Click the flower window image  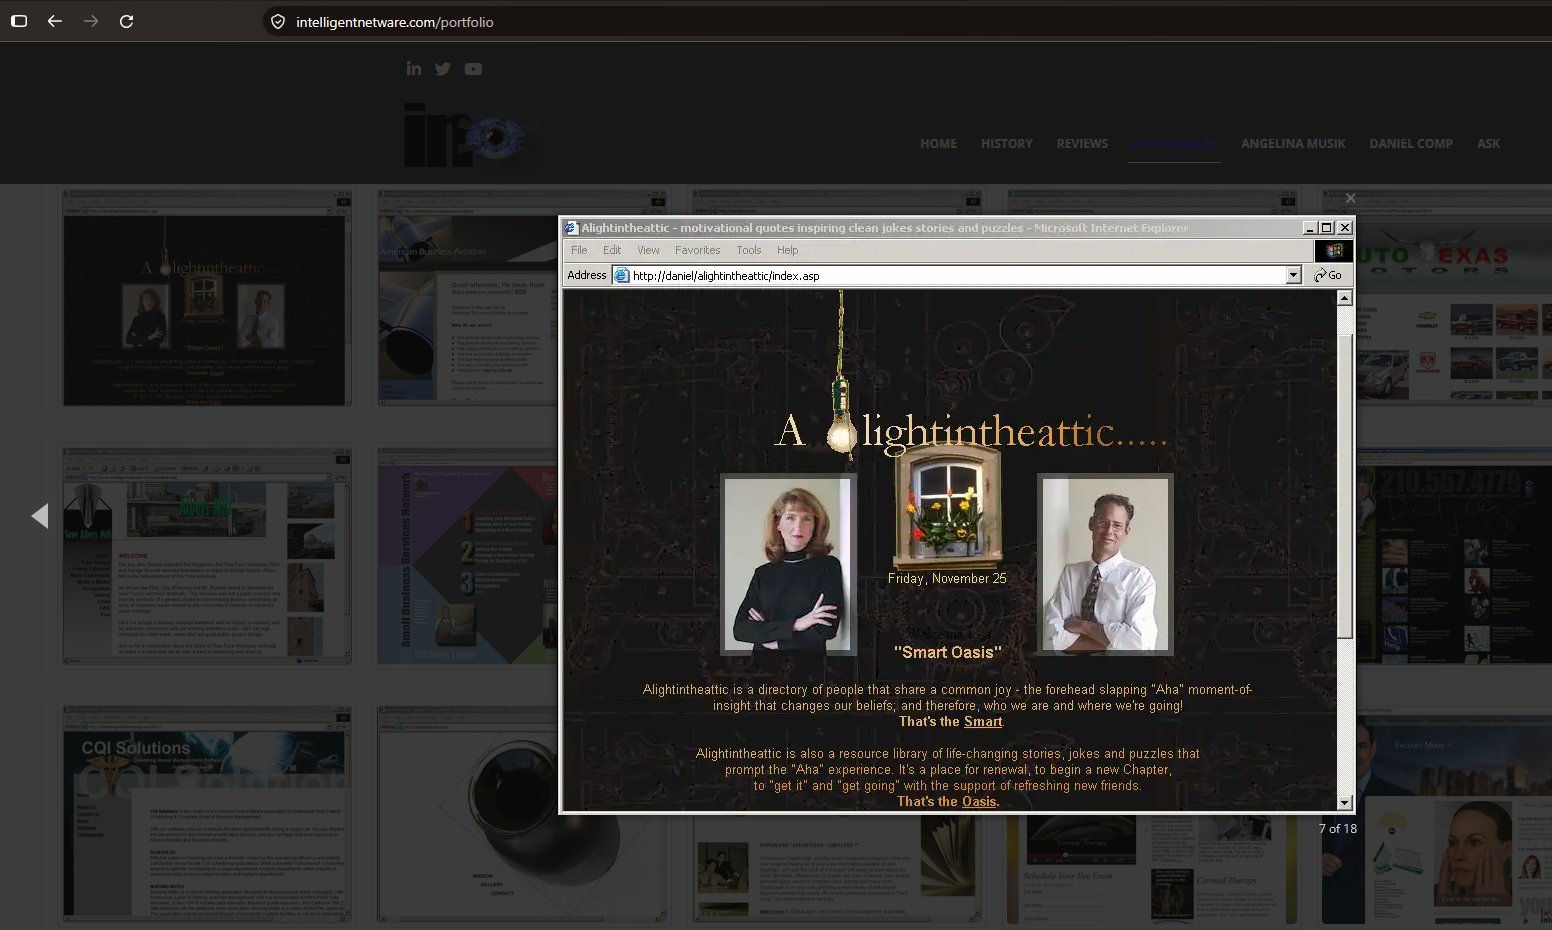tap(947, 508)
